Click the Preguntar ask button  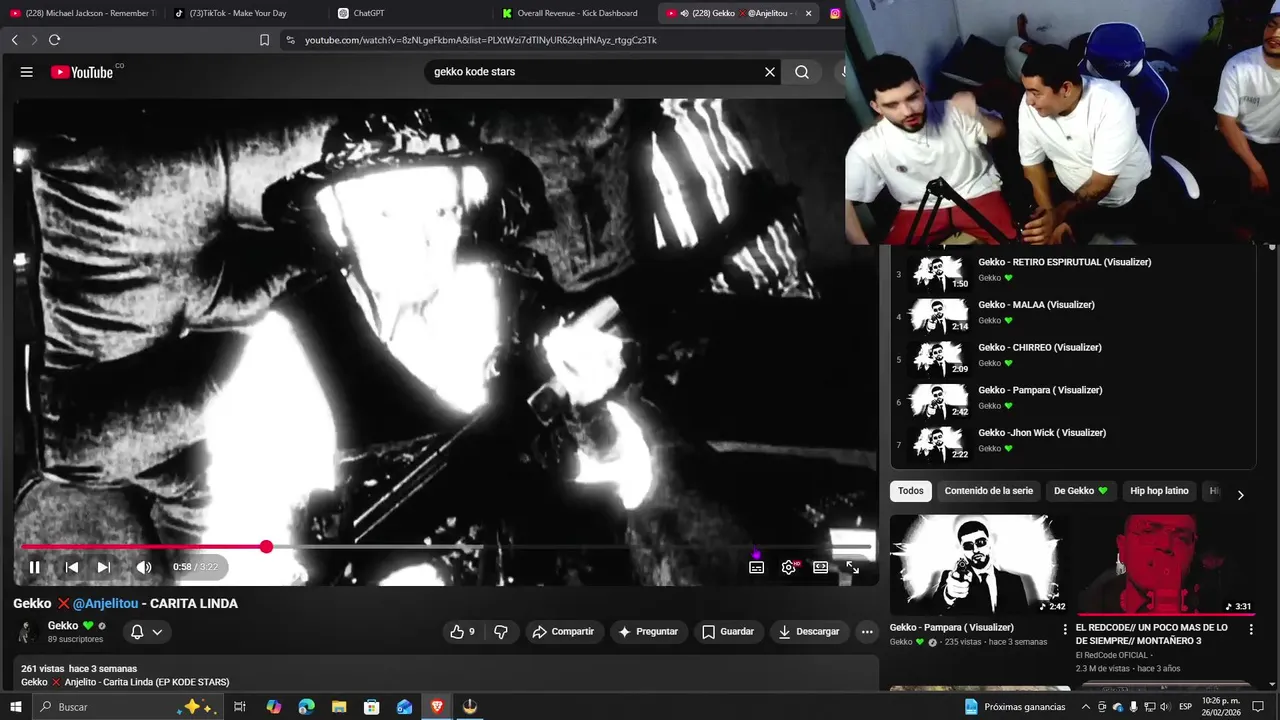click(x=649, y=632)
